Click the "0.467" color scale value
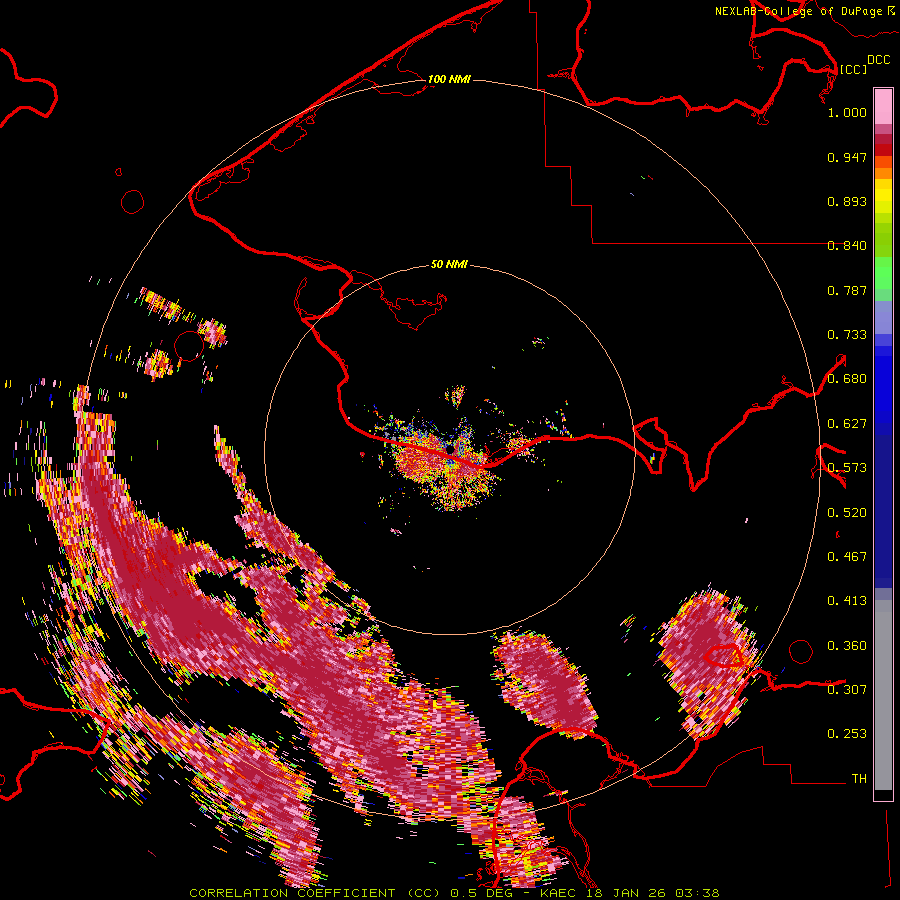Screen dimensions: 900x900 point(847,557)
